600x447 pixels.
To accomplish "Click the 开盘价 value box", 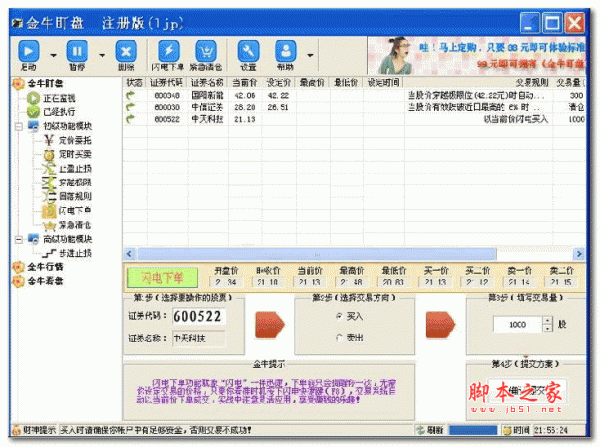I will tap(226, 282).
